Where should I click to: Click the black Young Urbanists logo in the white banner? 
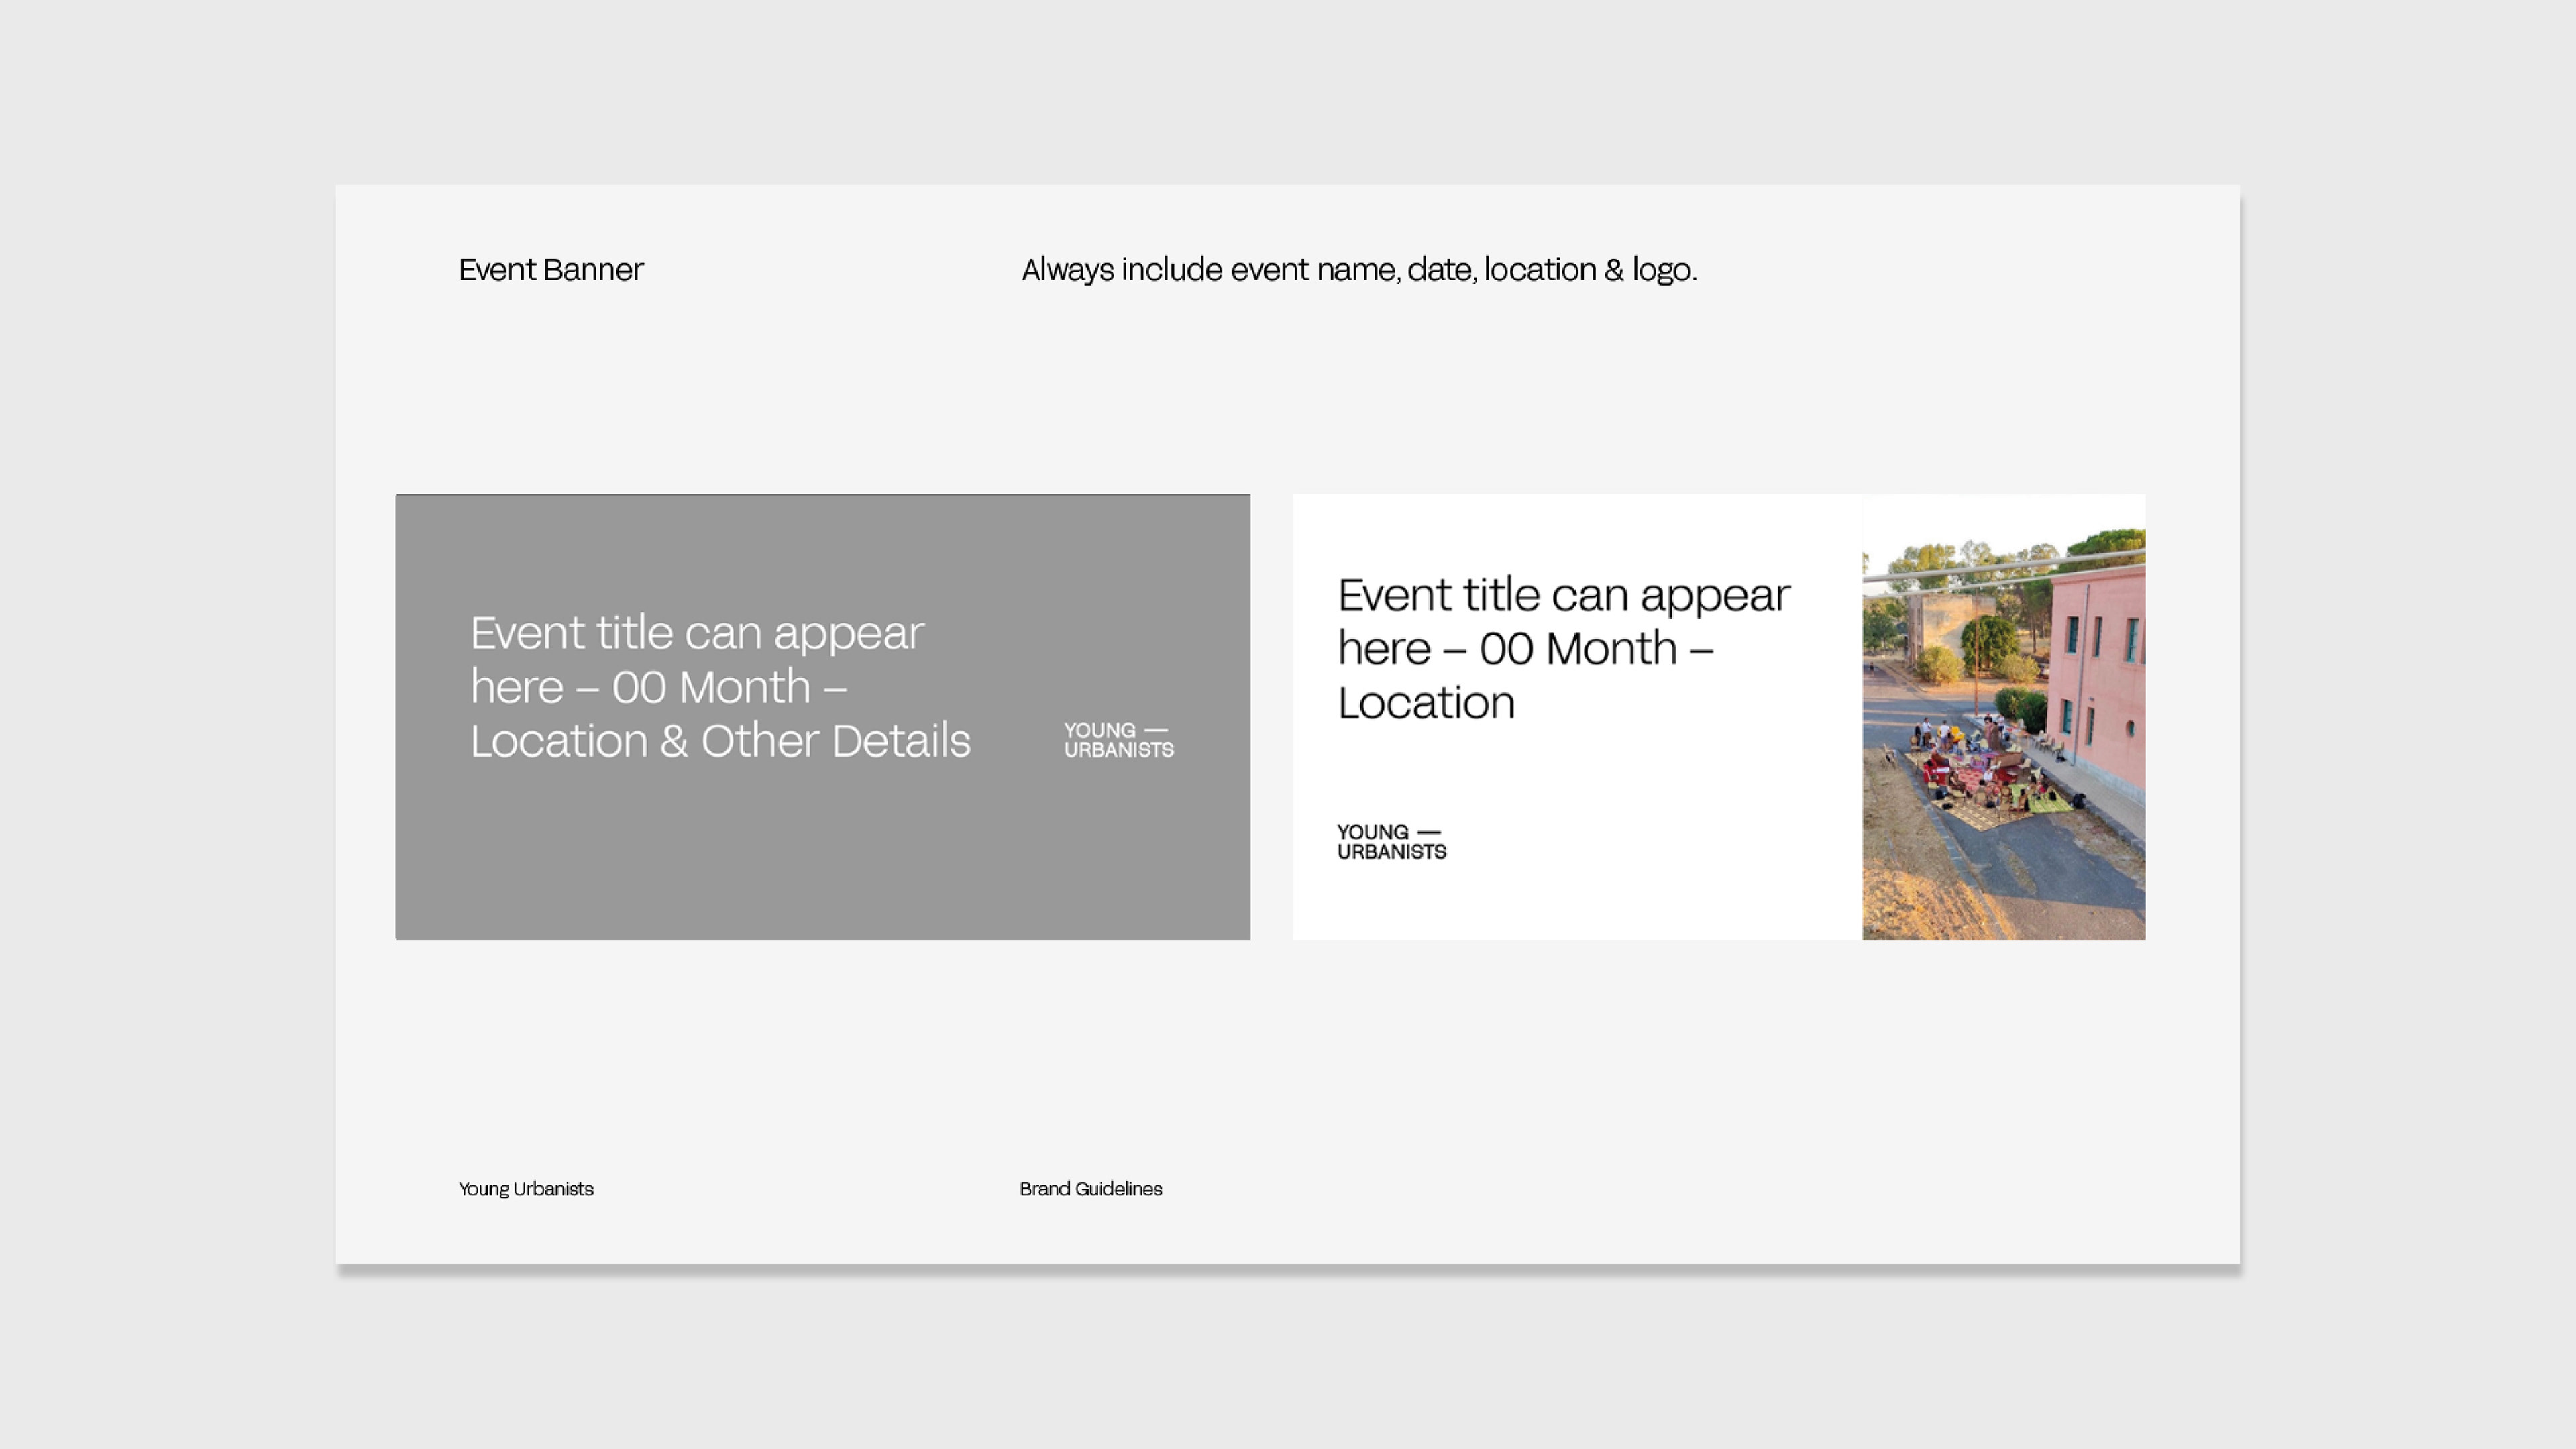pyautogui.click(x=1391, y=842)
